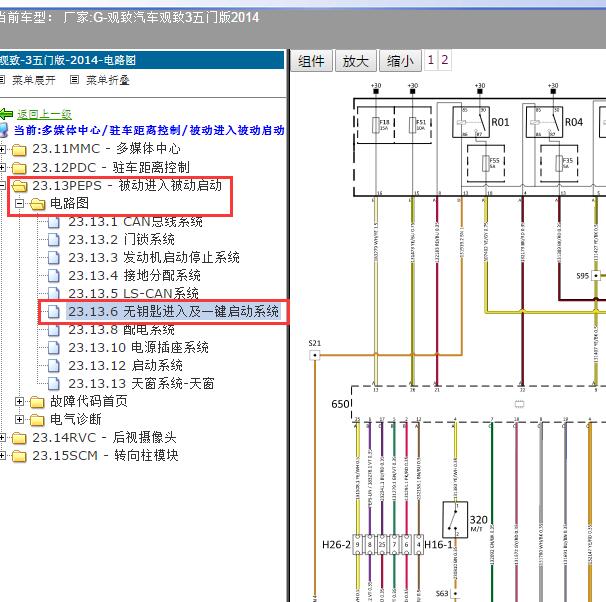Click the 23.13.5 LS-CAN document icon
Image resolution: width=606 pixels, height=602 pixels.
(54, 294)
